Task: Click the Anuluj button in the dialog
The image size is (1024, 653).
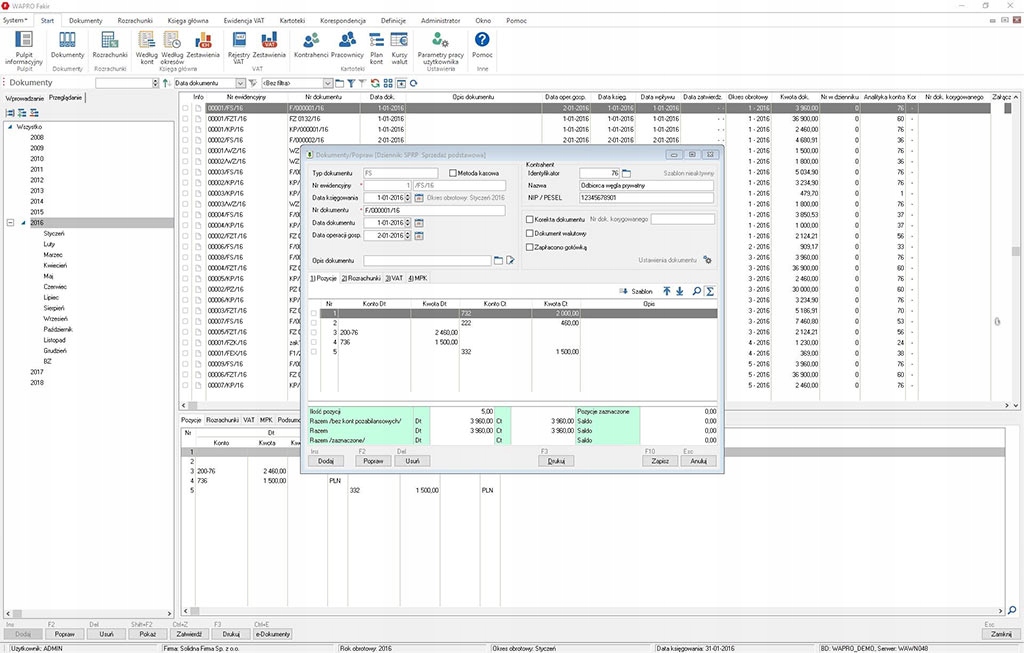Action: (x=697, y=461)
